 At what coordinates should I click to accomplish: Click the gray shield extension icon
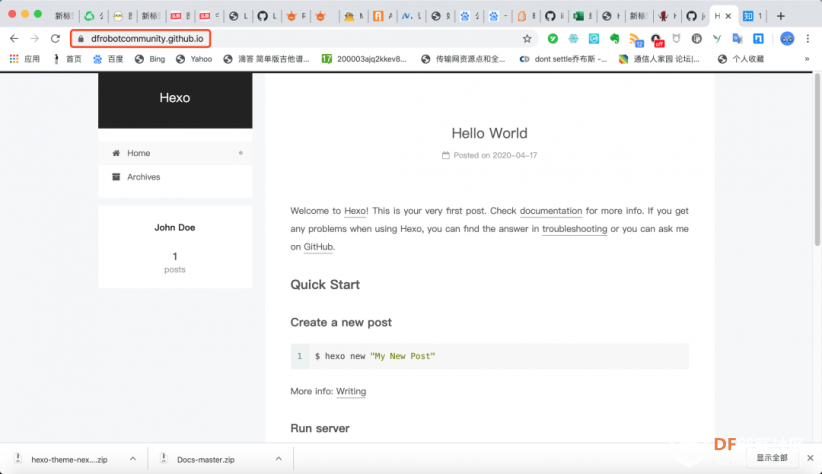[676, 38]
